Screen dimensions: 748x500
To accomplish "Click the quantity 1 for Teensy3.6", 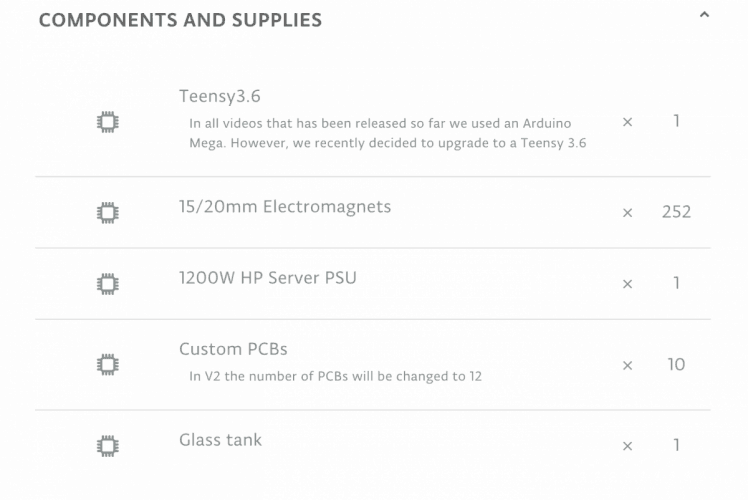I will click(x=677, y=122).
